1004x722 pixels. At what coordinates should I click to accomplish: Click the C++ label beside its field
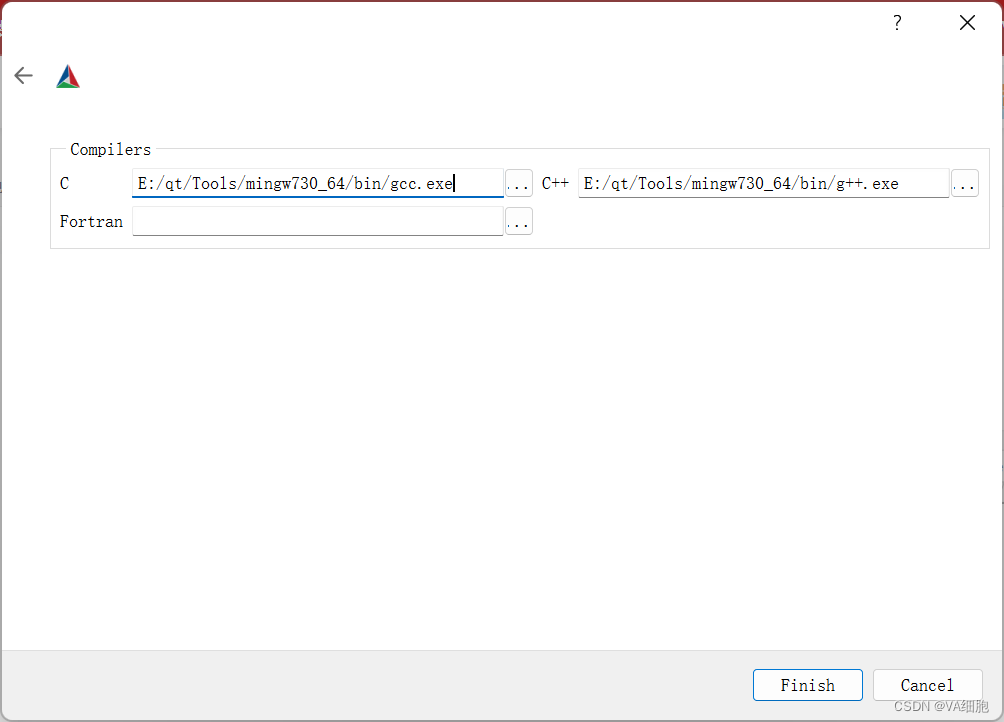click(x=555, y=183)
